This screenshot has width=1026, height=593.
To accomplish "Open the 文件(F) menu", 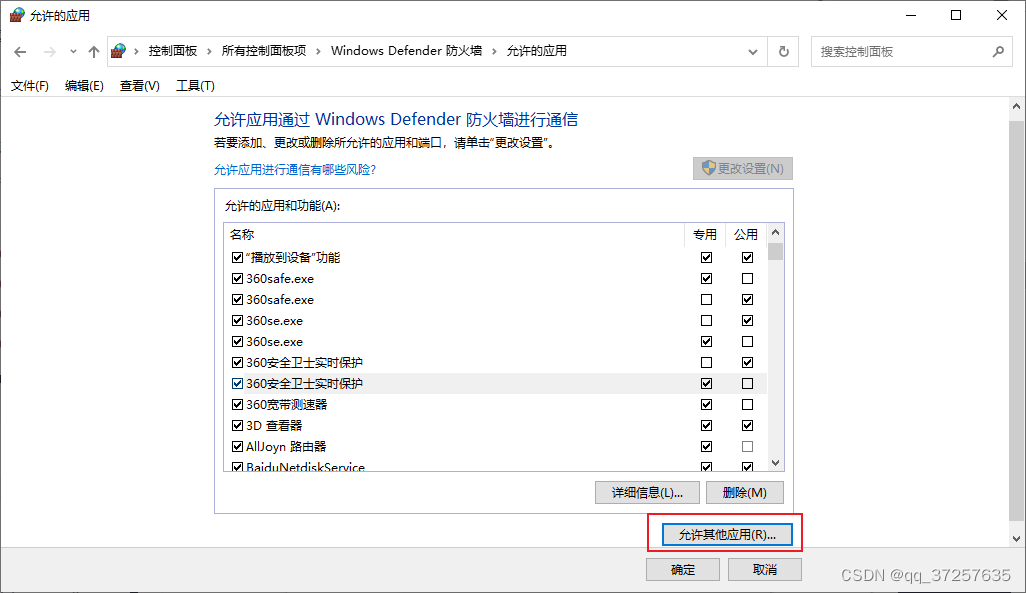I will [29, 86].
